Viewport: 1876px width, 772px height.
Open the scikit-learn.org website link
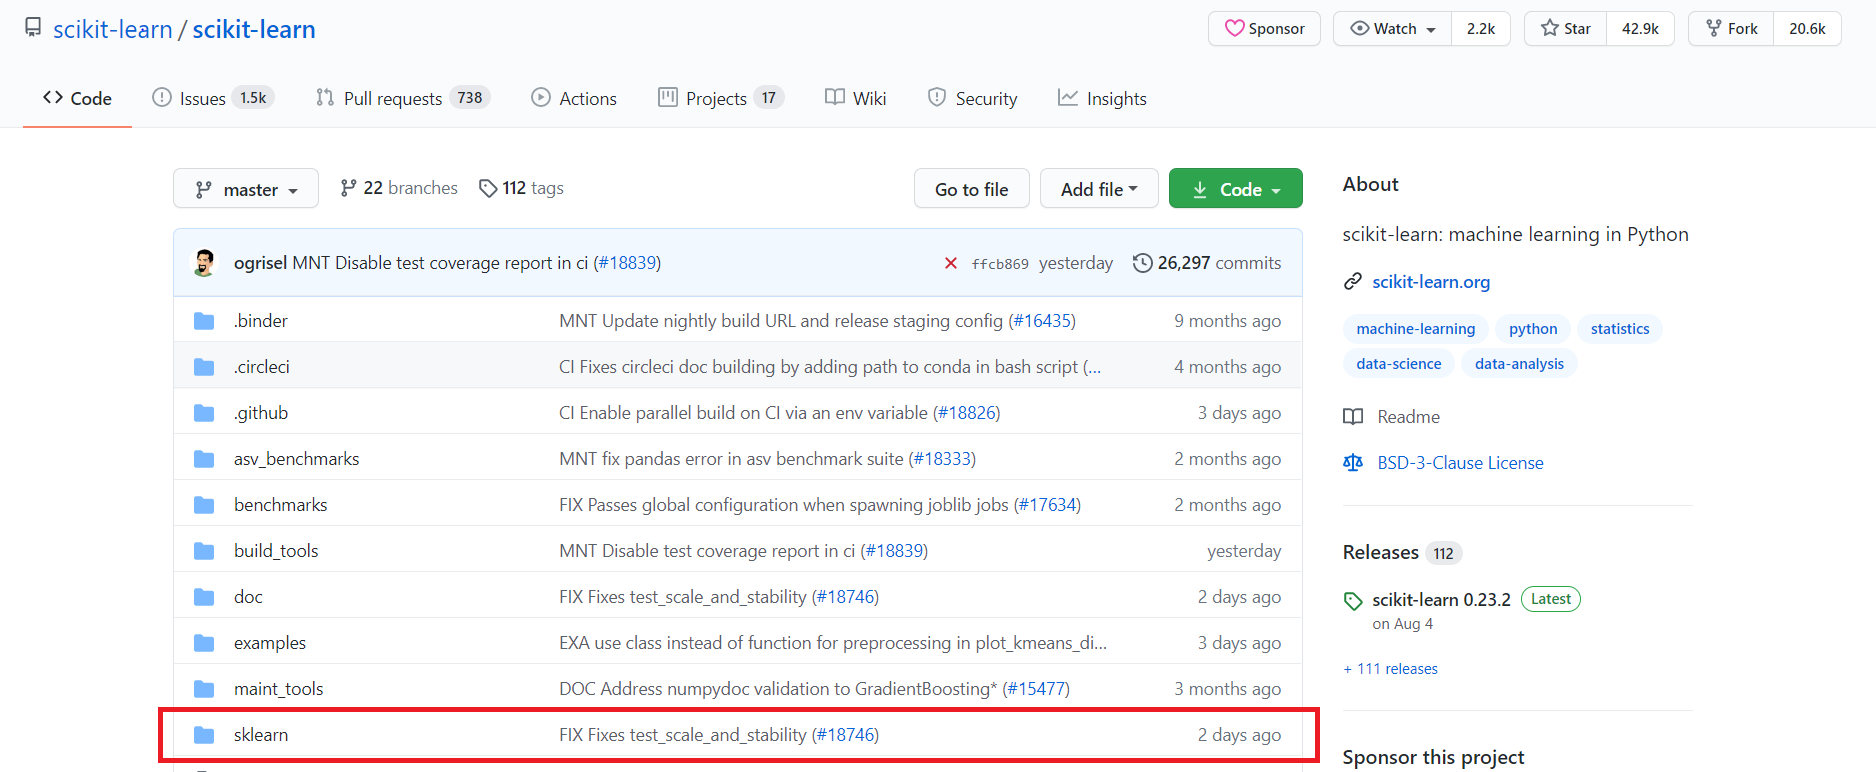click(x=1431, y=282)
